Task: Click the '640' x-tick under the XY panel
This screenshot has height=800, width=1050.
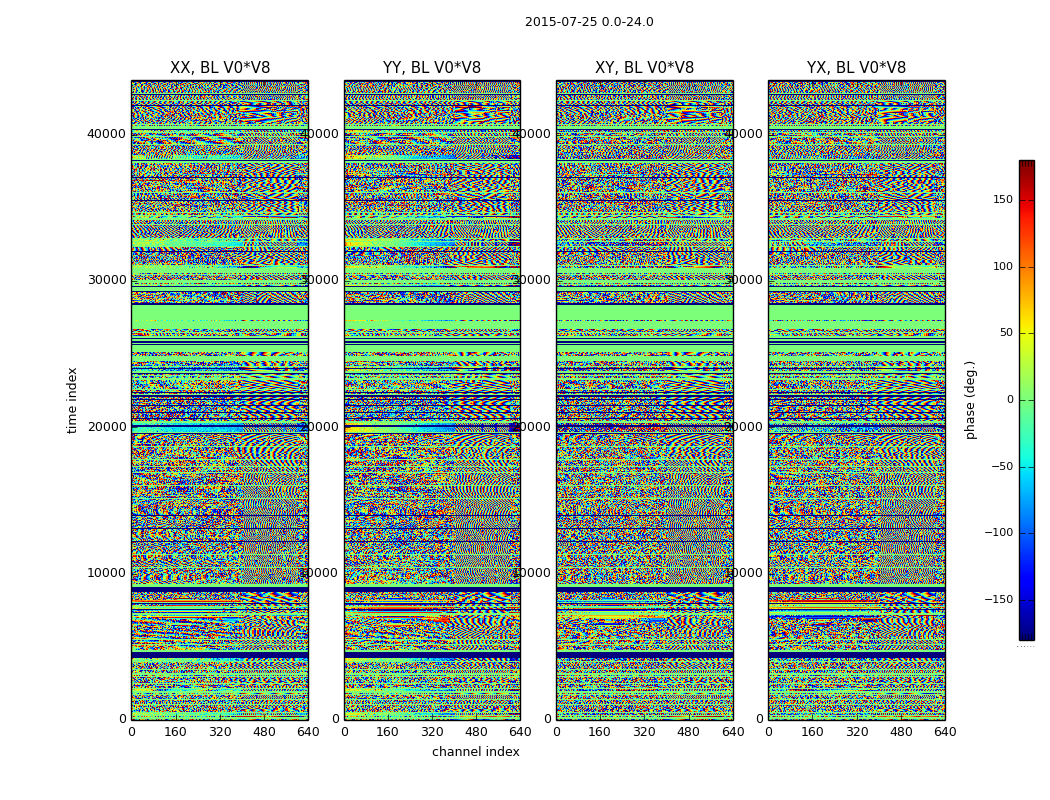Action: pyautogui.click(x=733, y=732)
